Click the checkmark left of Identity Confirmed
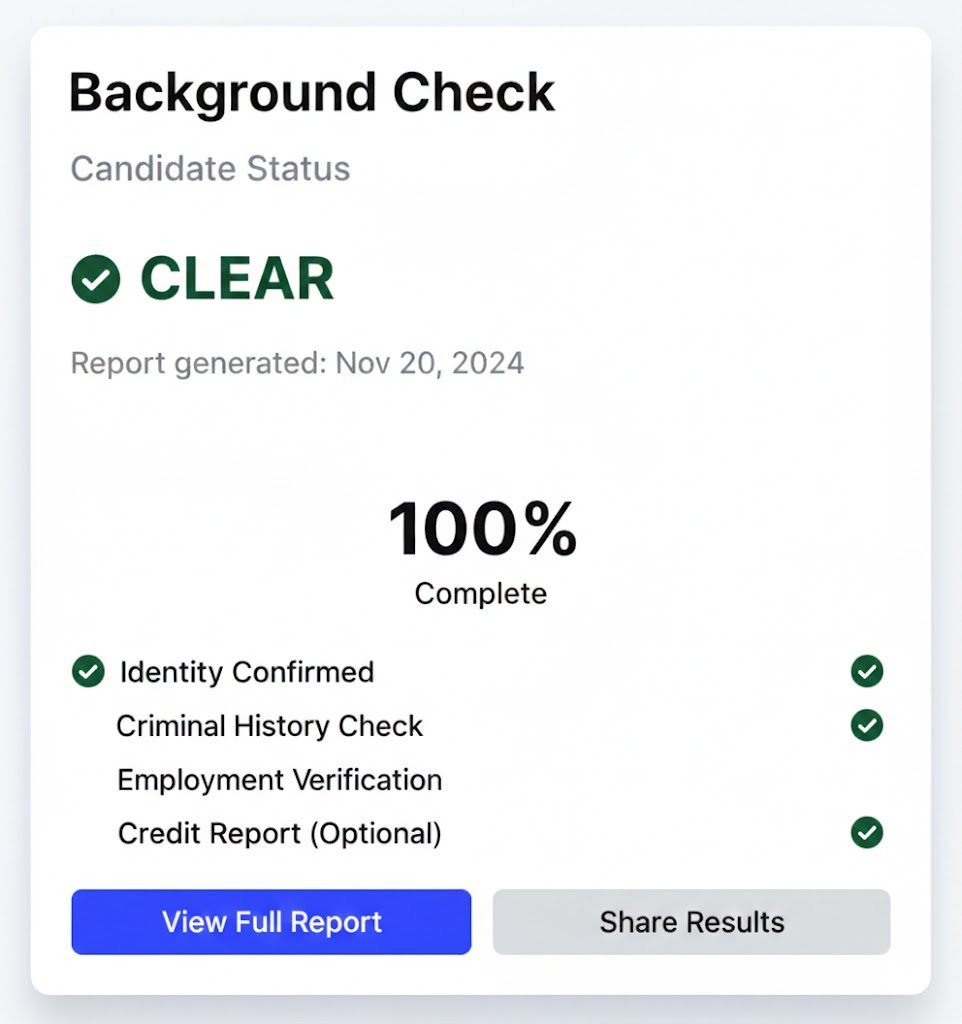 point(88,671)
